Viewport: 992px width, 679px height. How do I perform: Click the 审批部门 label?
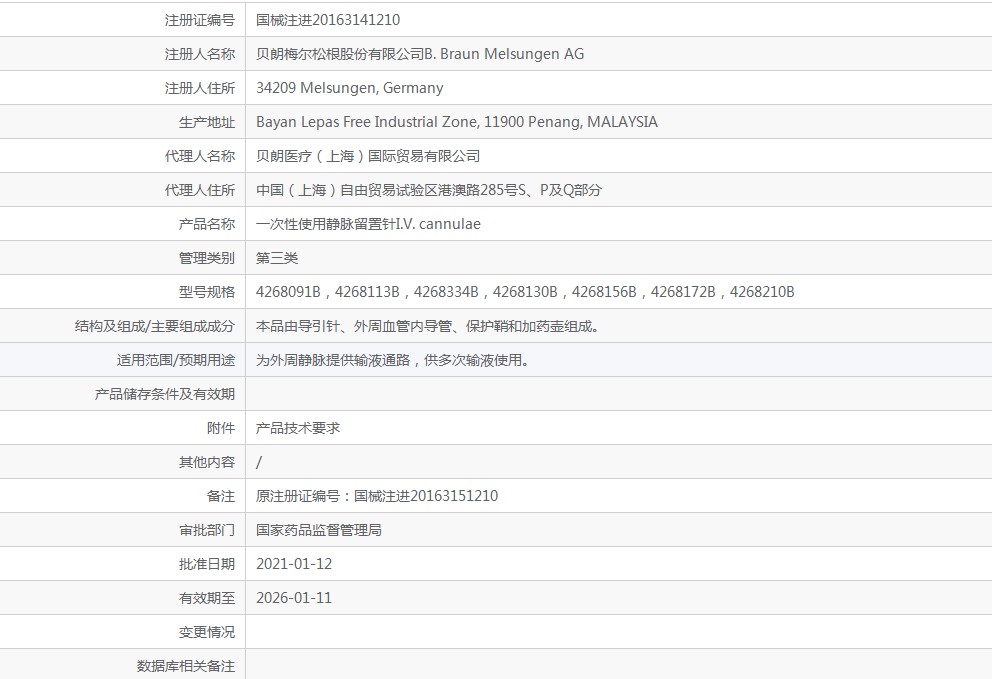(207, 530)
